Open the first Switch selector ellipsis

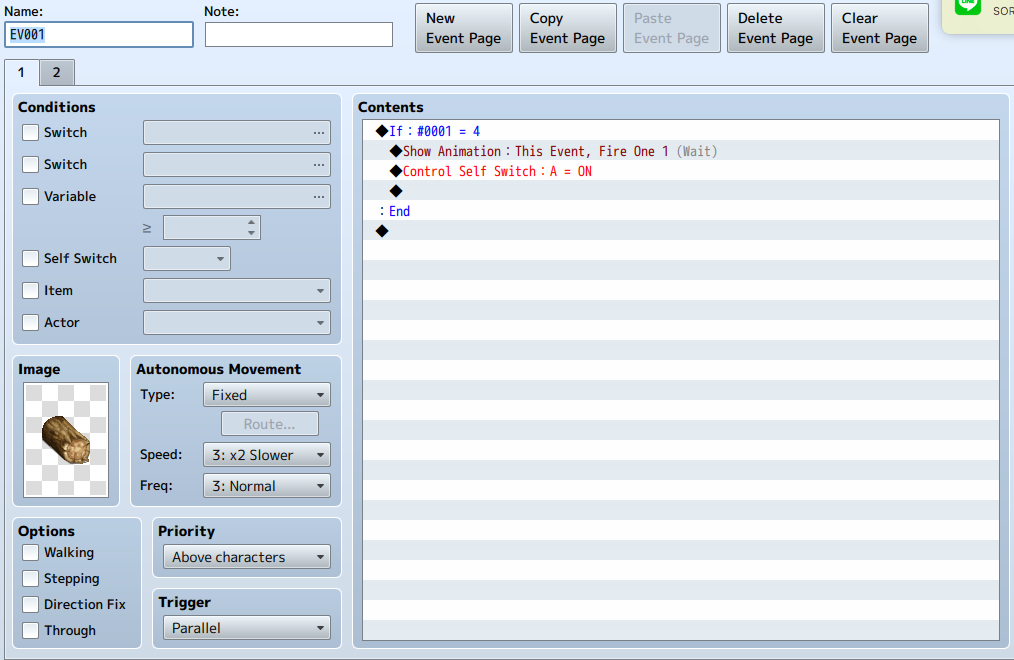coord(319,133)
